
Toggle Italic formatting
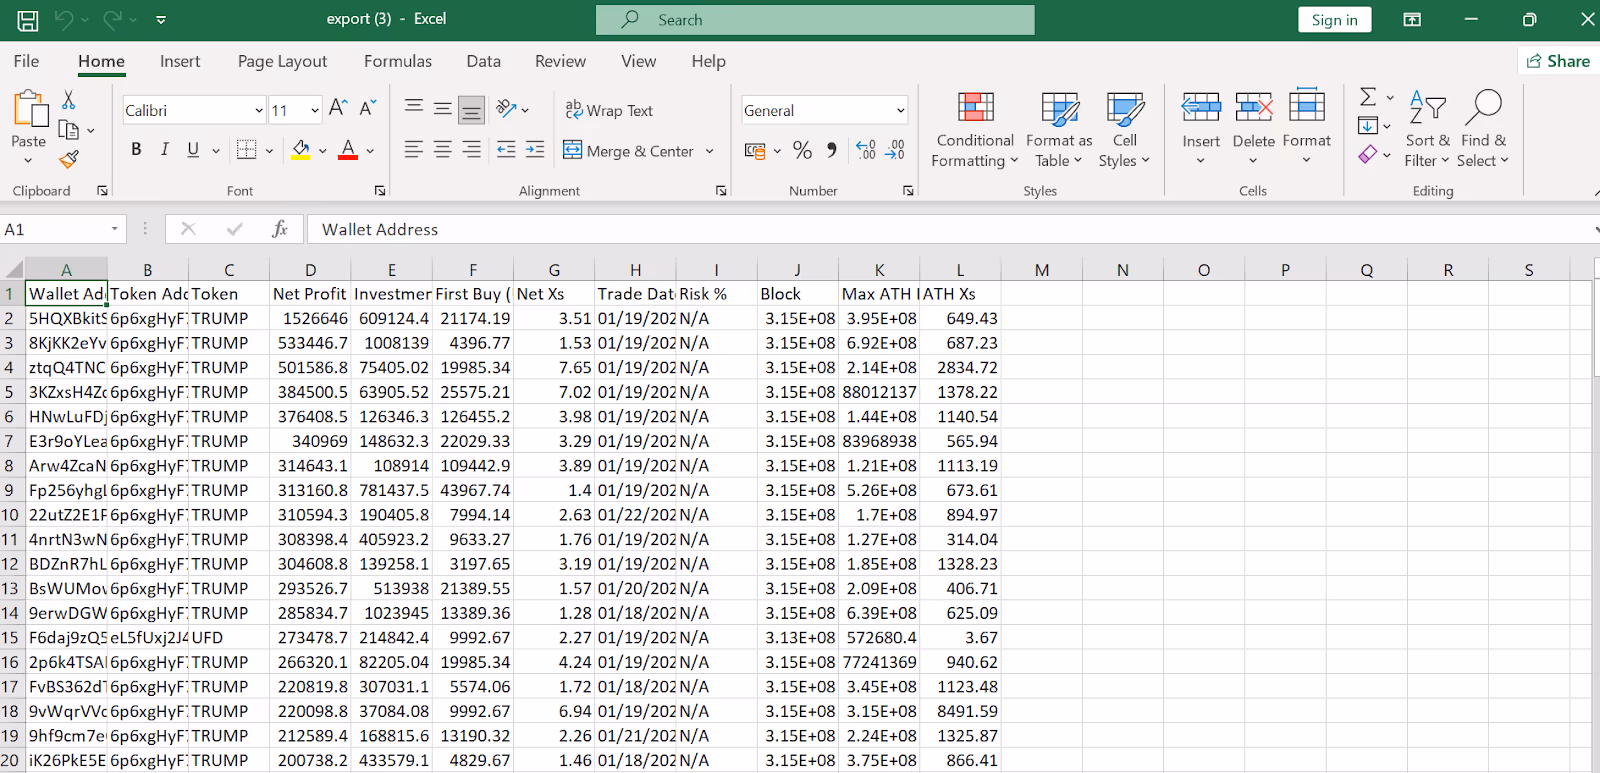pos(165,150)
